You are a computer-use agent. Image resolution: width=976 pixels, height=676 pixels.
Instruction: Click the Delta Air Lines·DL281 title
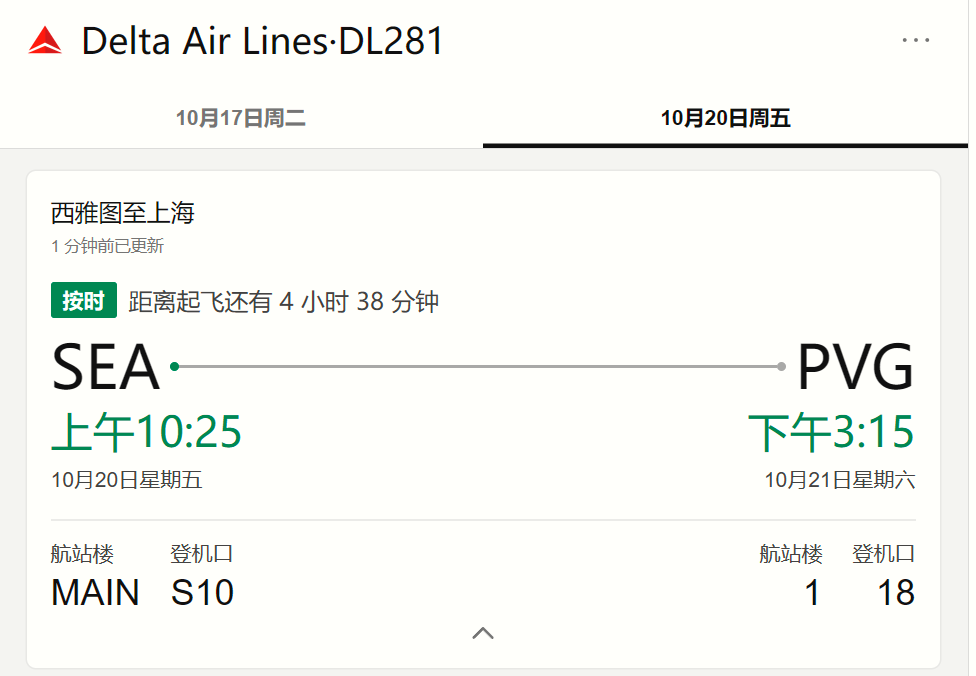pos(262,41)
